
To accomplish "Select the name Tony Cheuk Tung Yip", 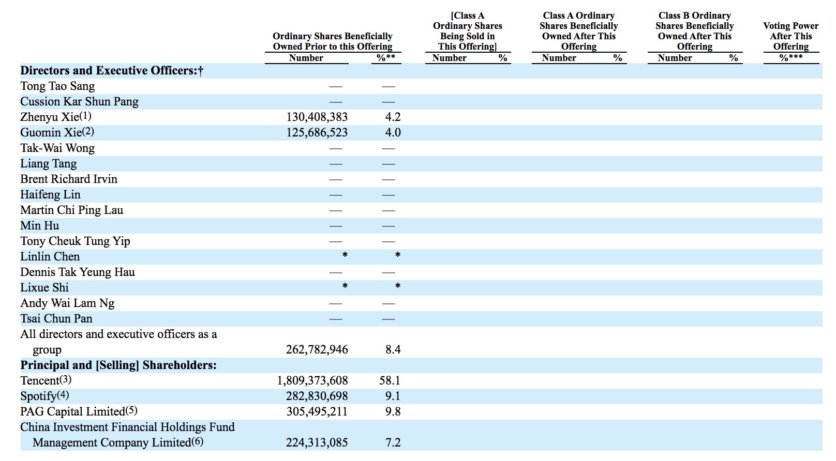I will (75, 241).
